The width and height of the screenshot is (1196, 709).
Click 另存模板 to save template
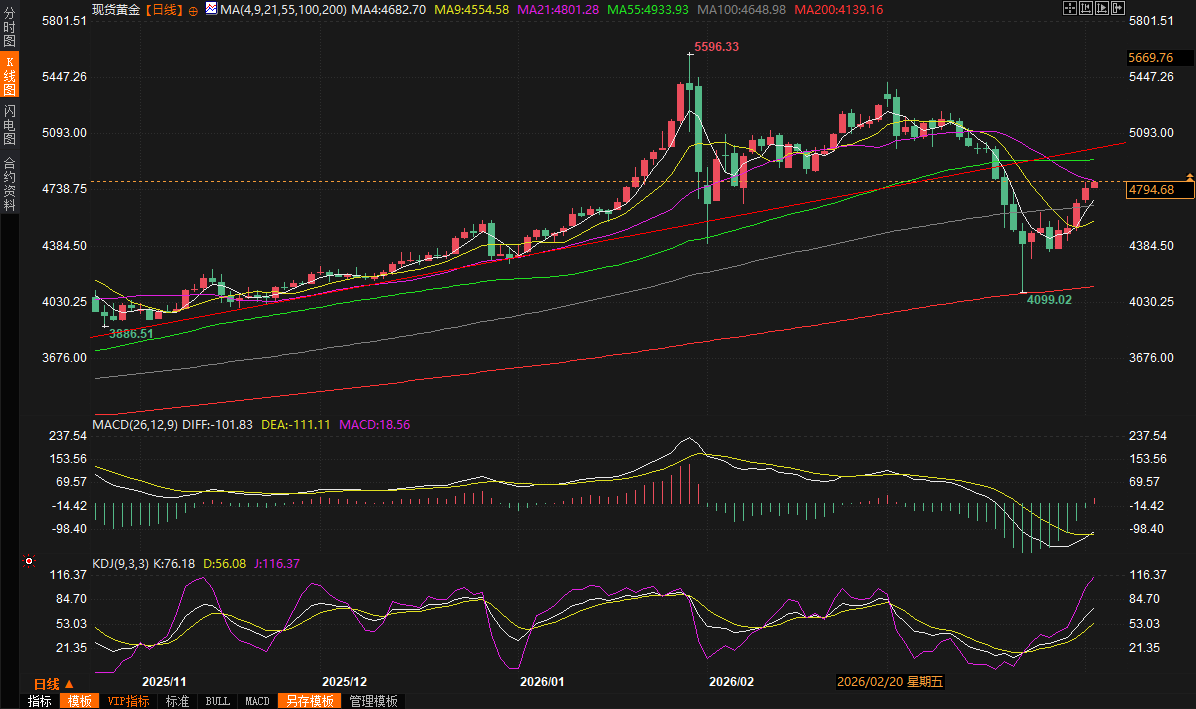click(310, 701)
